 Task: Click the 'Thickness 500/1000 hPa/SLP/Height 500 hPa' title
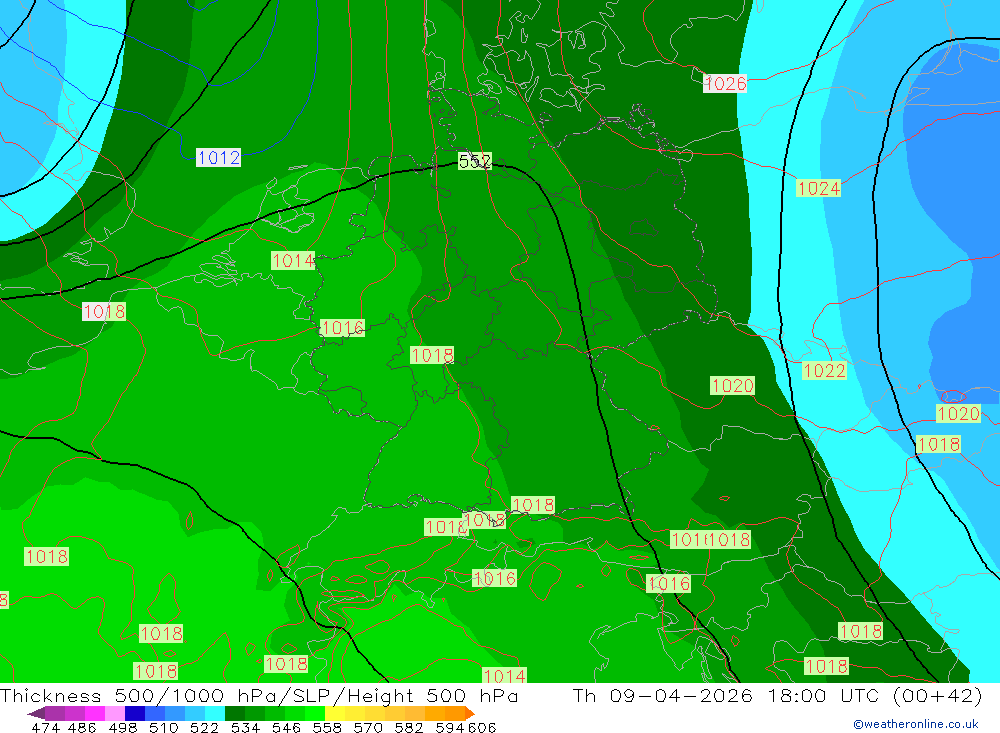click(259, 695)
